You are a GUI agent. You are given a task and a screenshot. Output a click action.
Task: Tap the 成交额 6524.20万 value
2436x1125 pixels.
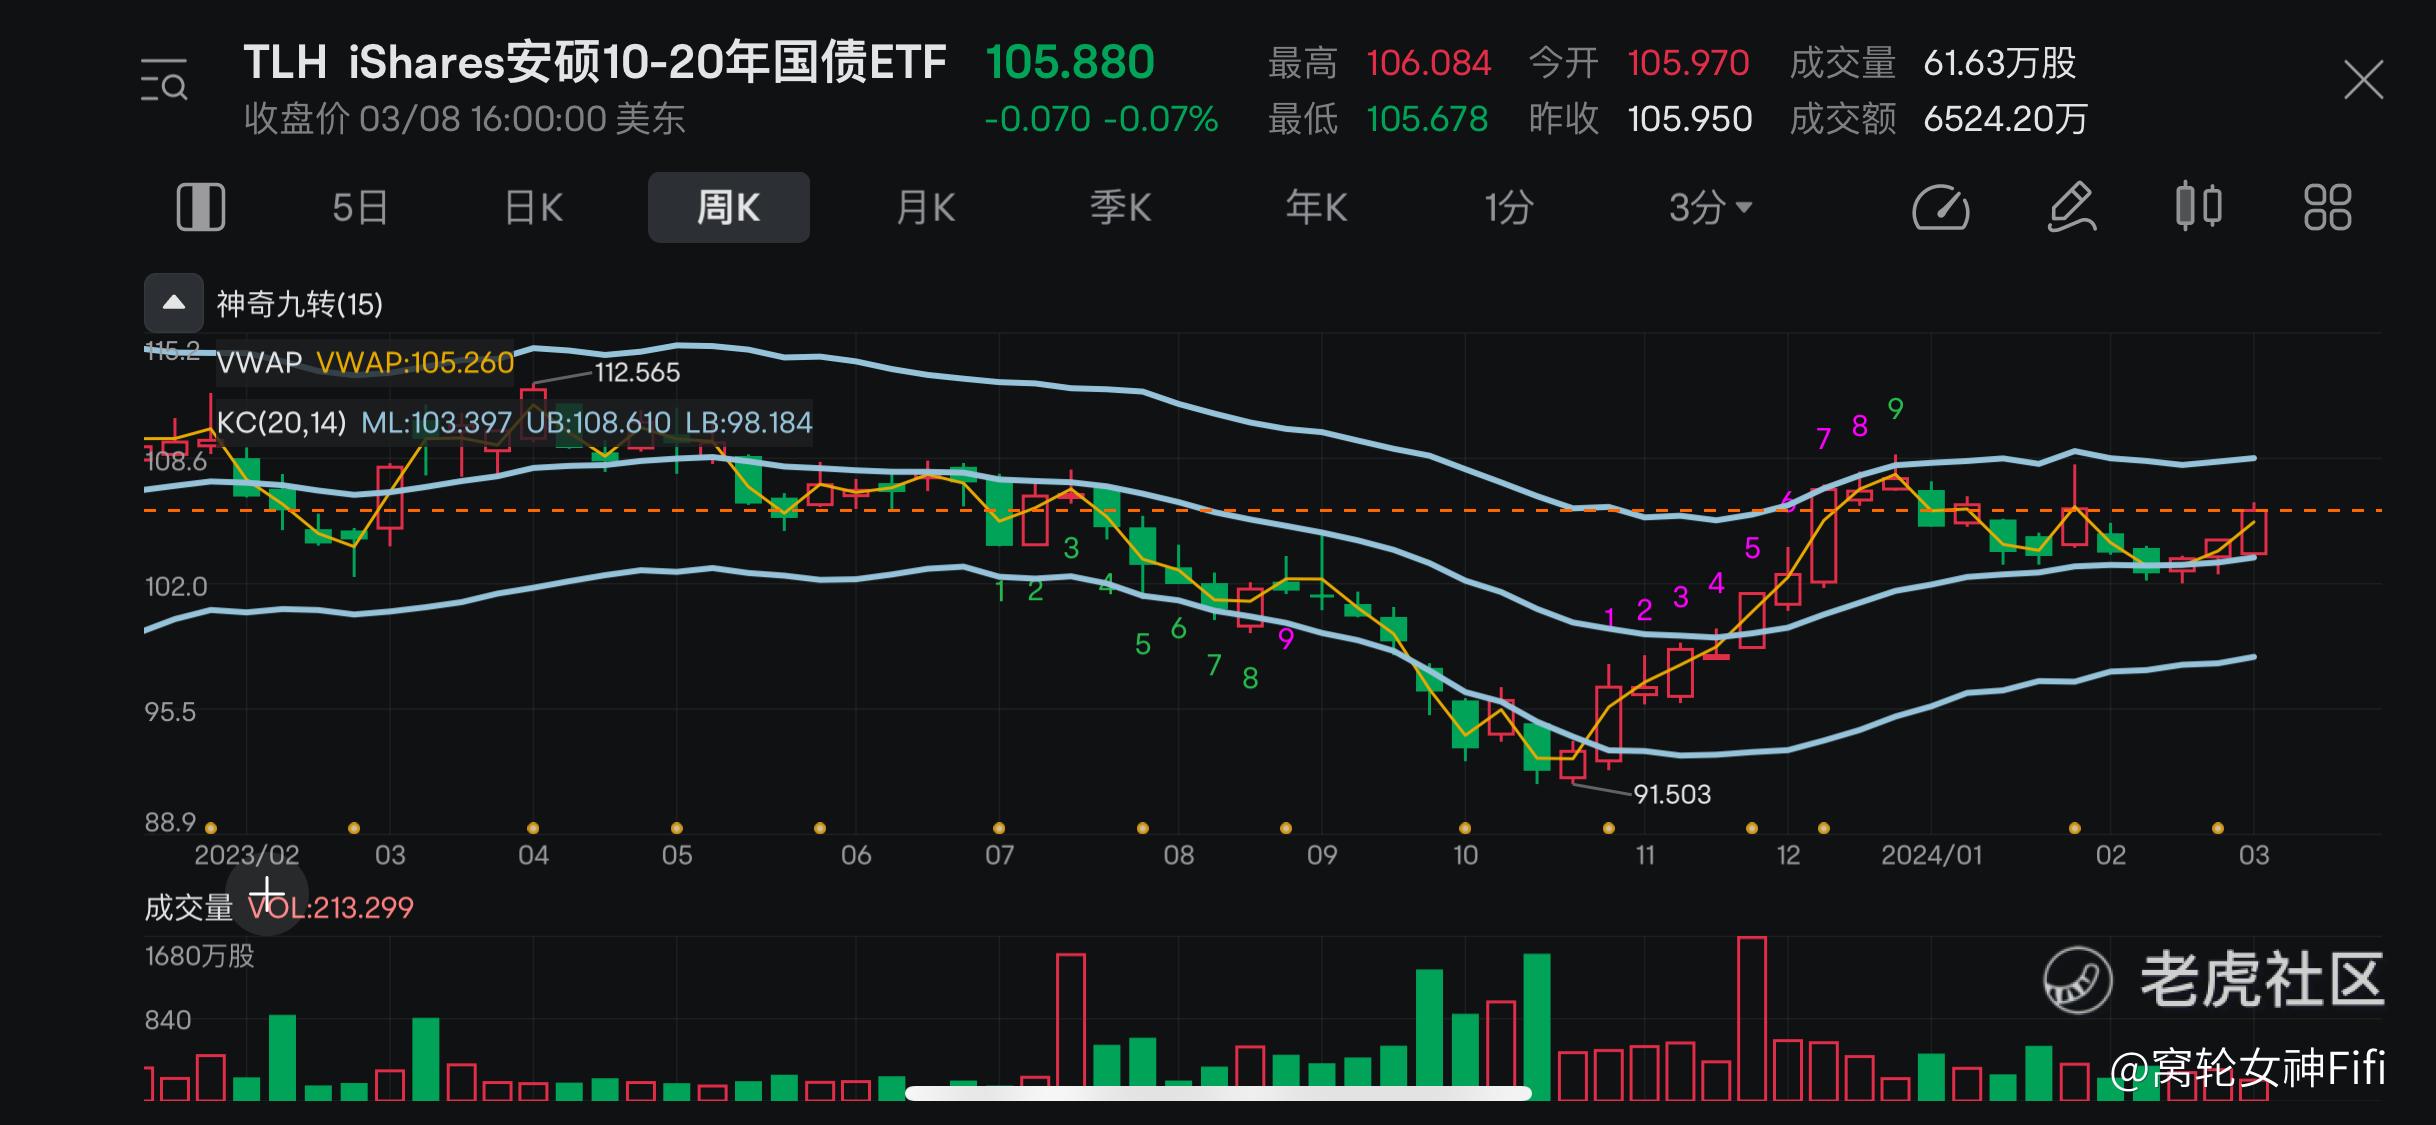coord(2006,119)
